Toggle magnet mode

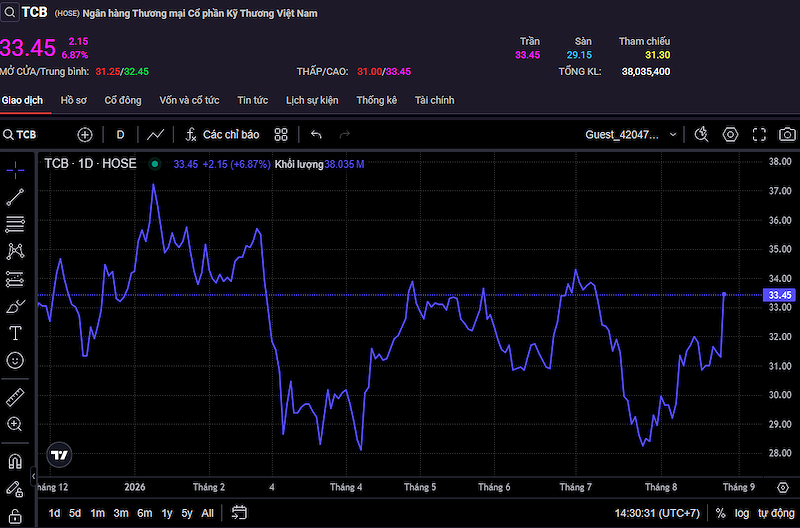point(15,462)
